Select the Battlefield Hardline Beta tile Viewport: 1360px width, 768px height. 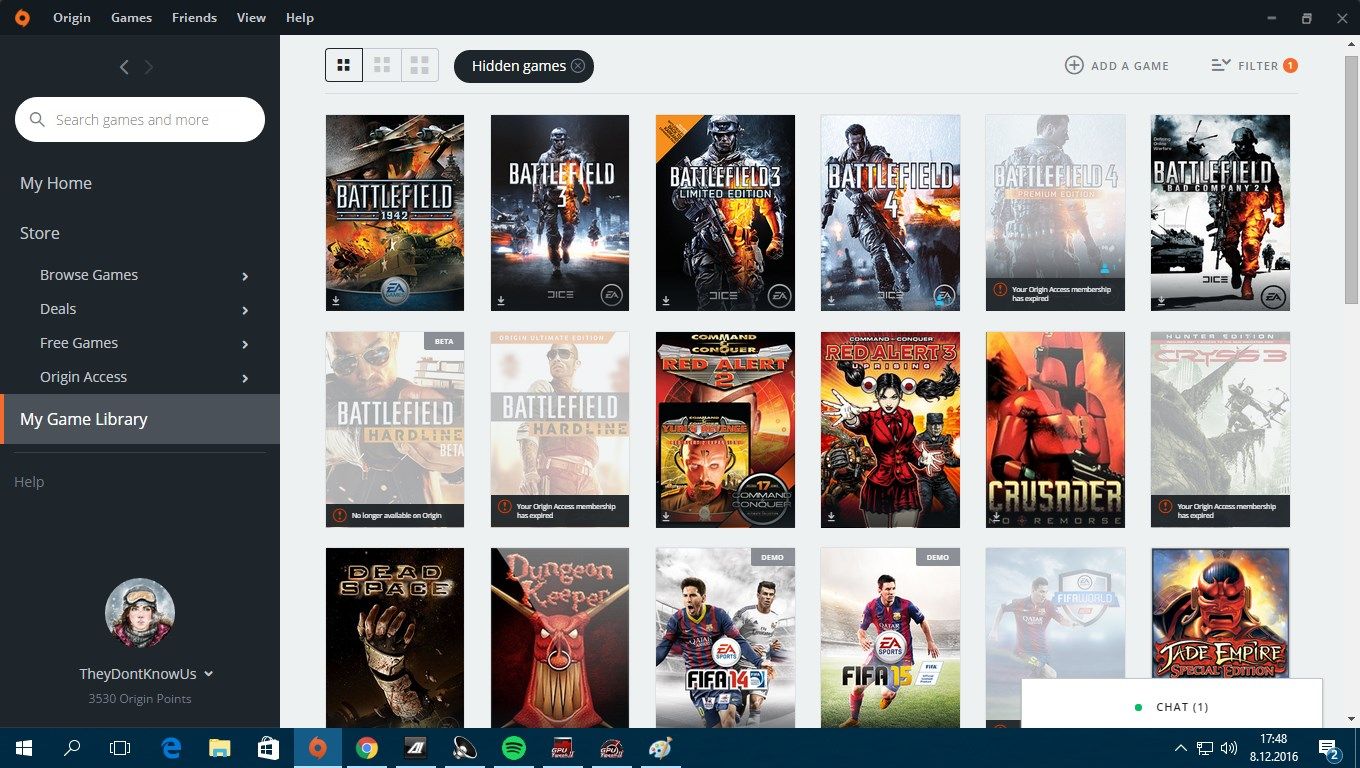(395, 430)
